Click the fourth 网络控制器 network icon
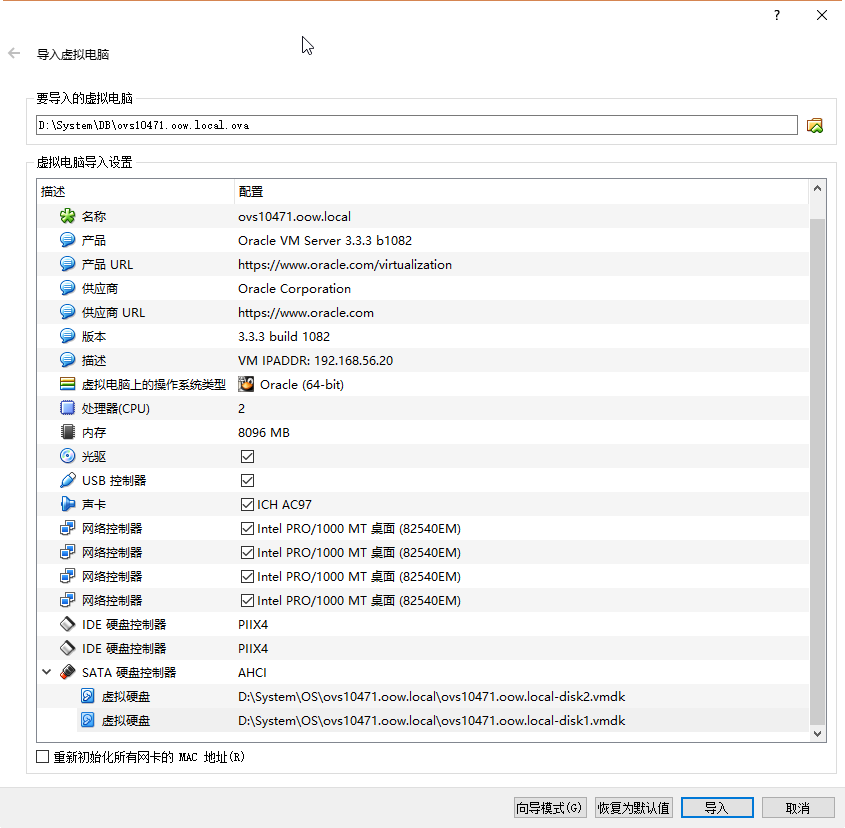845x828 pixels. (67, 600)
